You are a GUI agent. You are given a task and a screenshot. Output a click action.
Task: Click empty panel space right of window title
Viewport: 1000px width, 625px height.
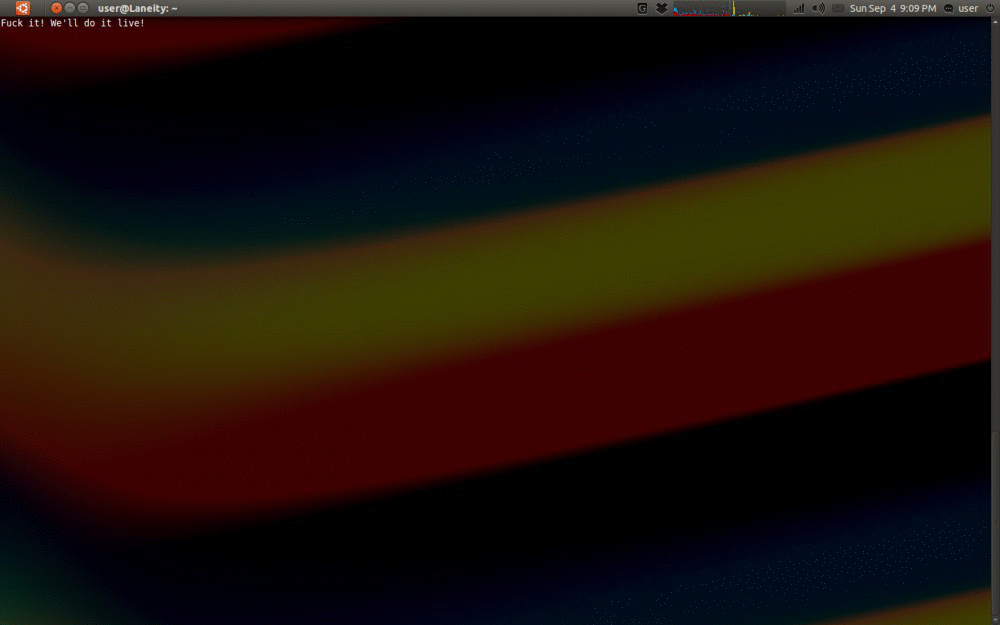[400, 8]
